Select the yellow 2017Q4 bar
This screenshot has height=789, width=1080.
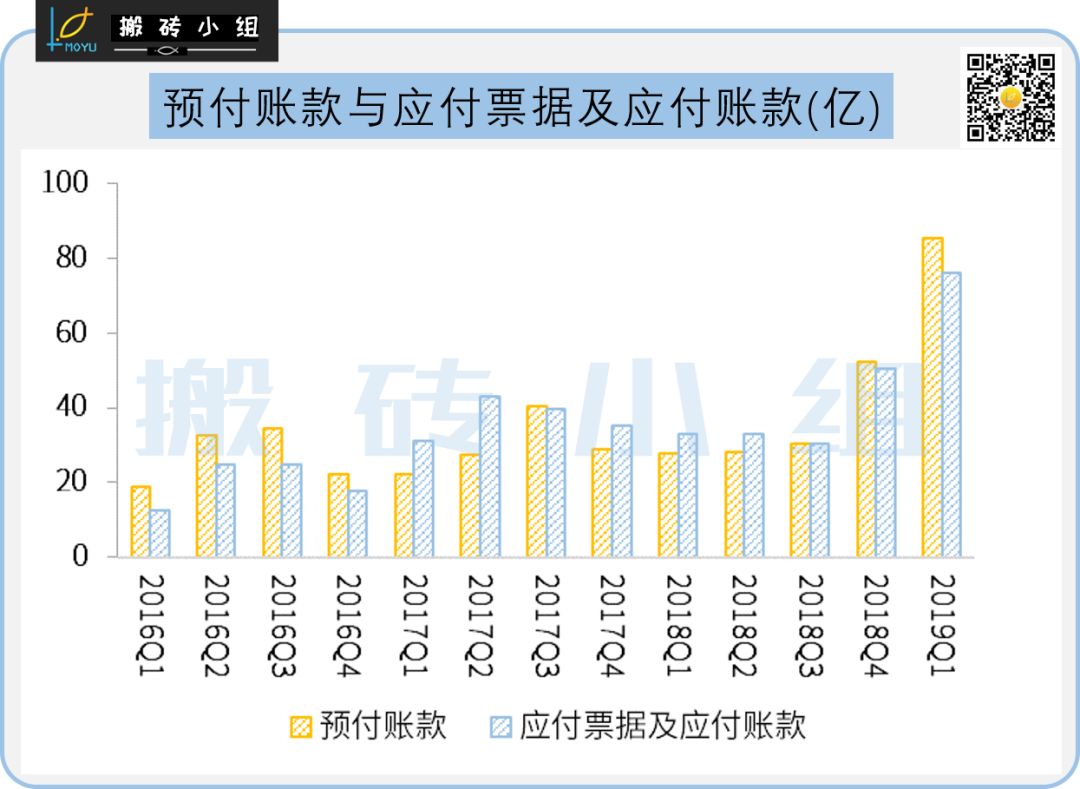coord(602,503)
